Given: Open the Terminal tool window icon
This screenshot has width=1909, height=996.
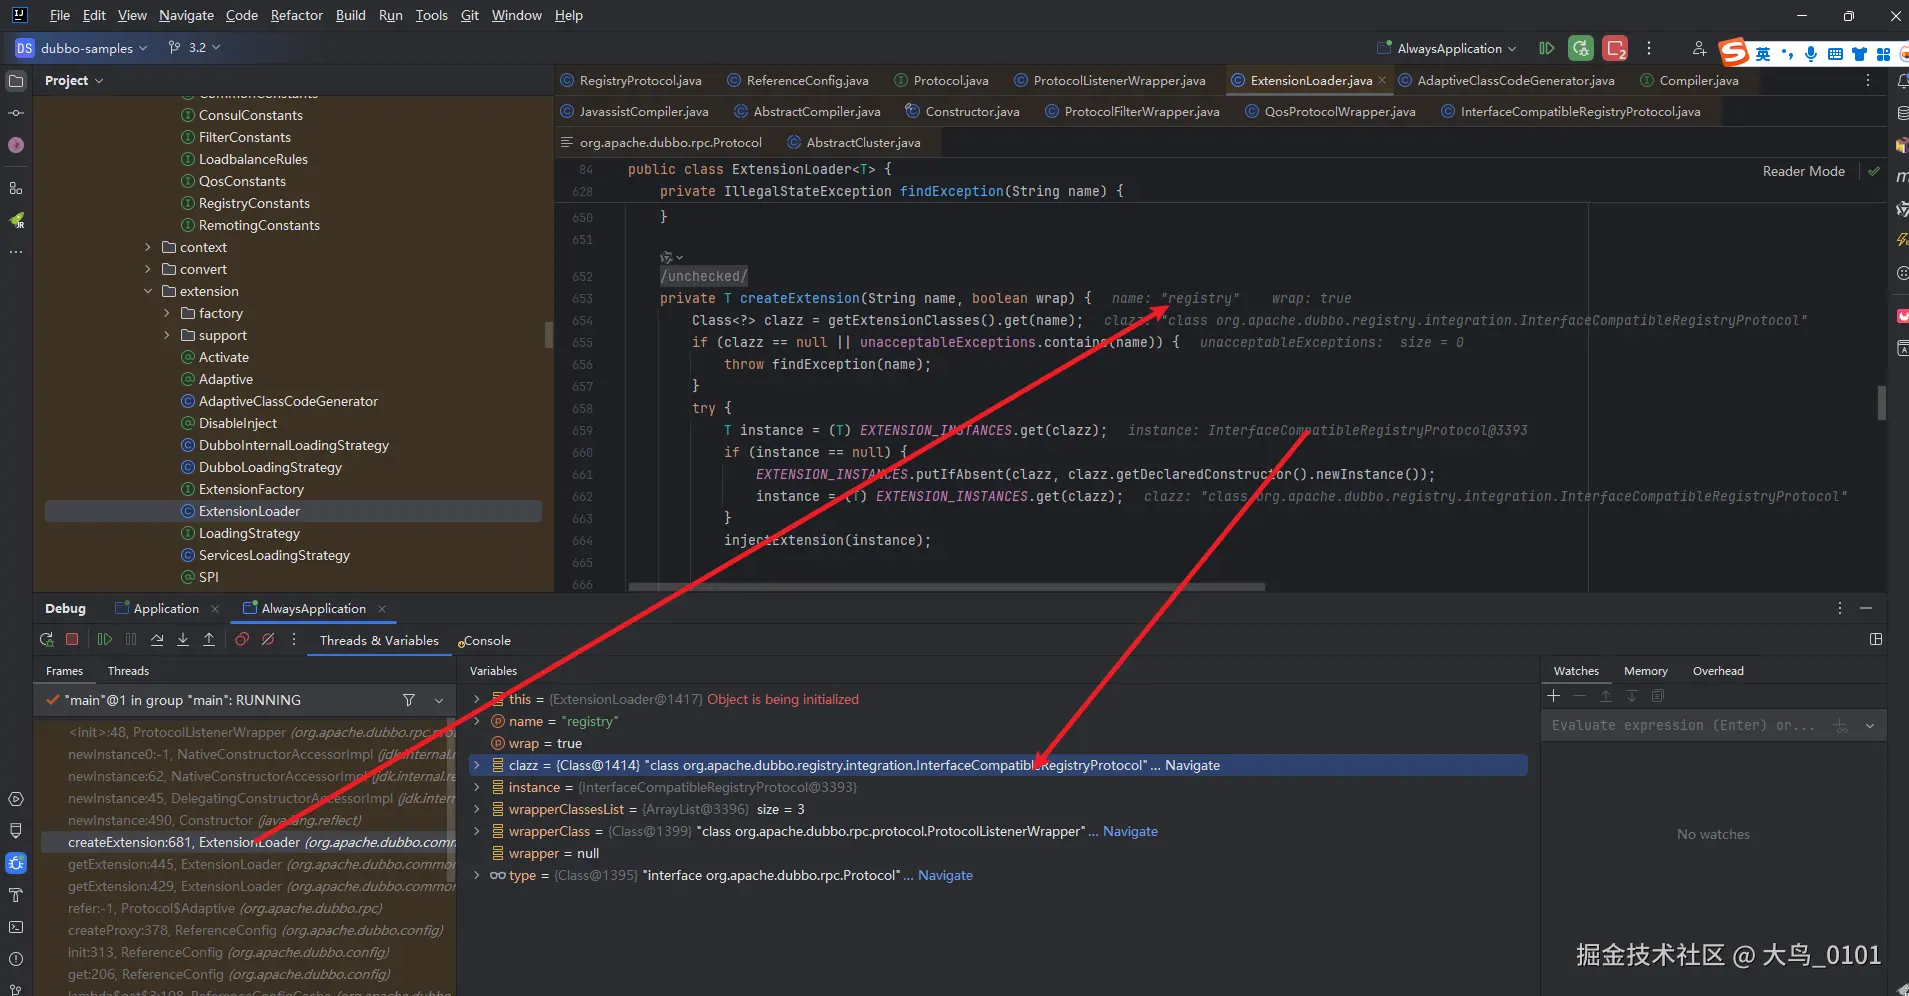Looking at the screenshot, I should point(16,927).
